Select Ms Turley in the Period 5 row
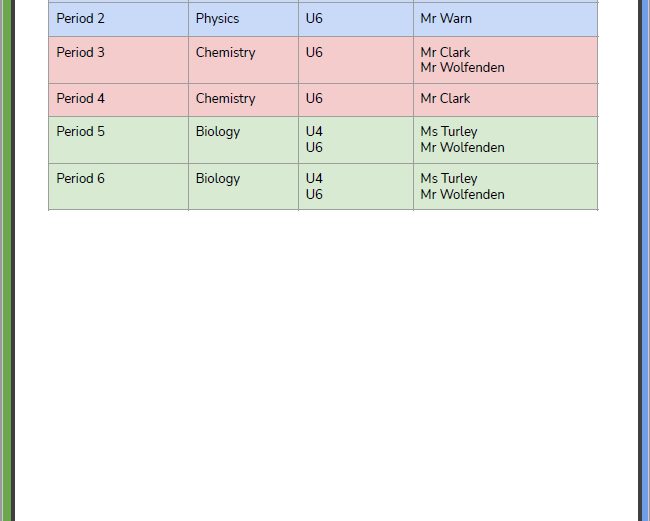 pos(449,132)
